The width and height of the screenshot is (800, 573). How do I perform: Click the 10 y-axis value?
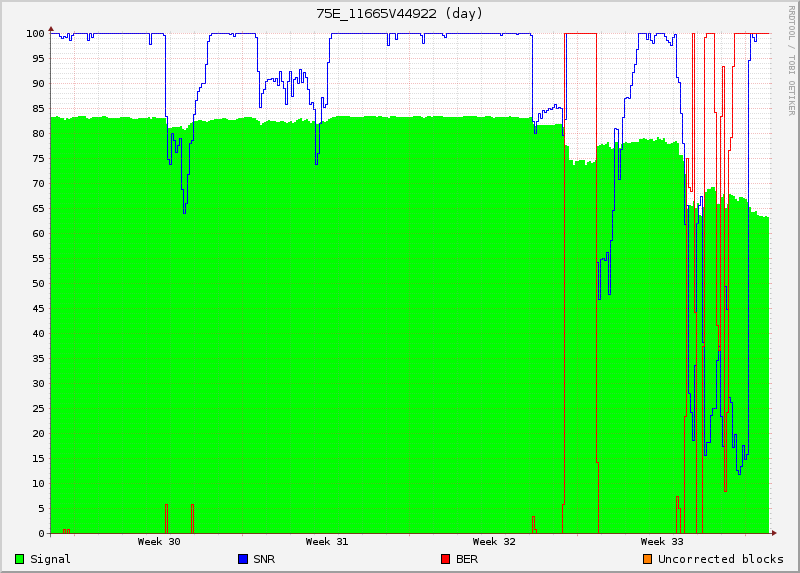pyautogui.click(x=38, y=484)
